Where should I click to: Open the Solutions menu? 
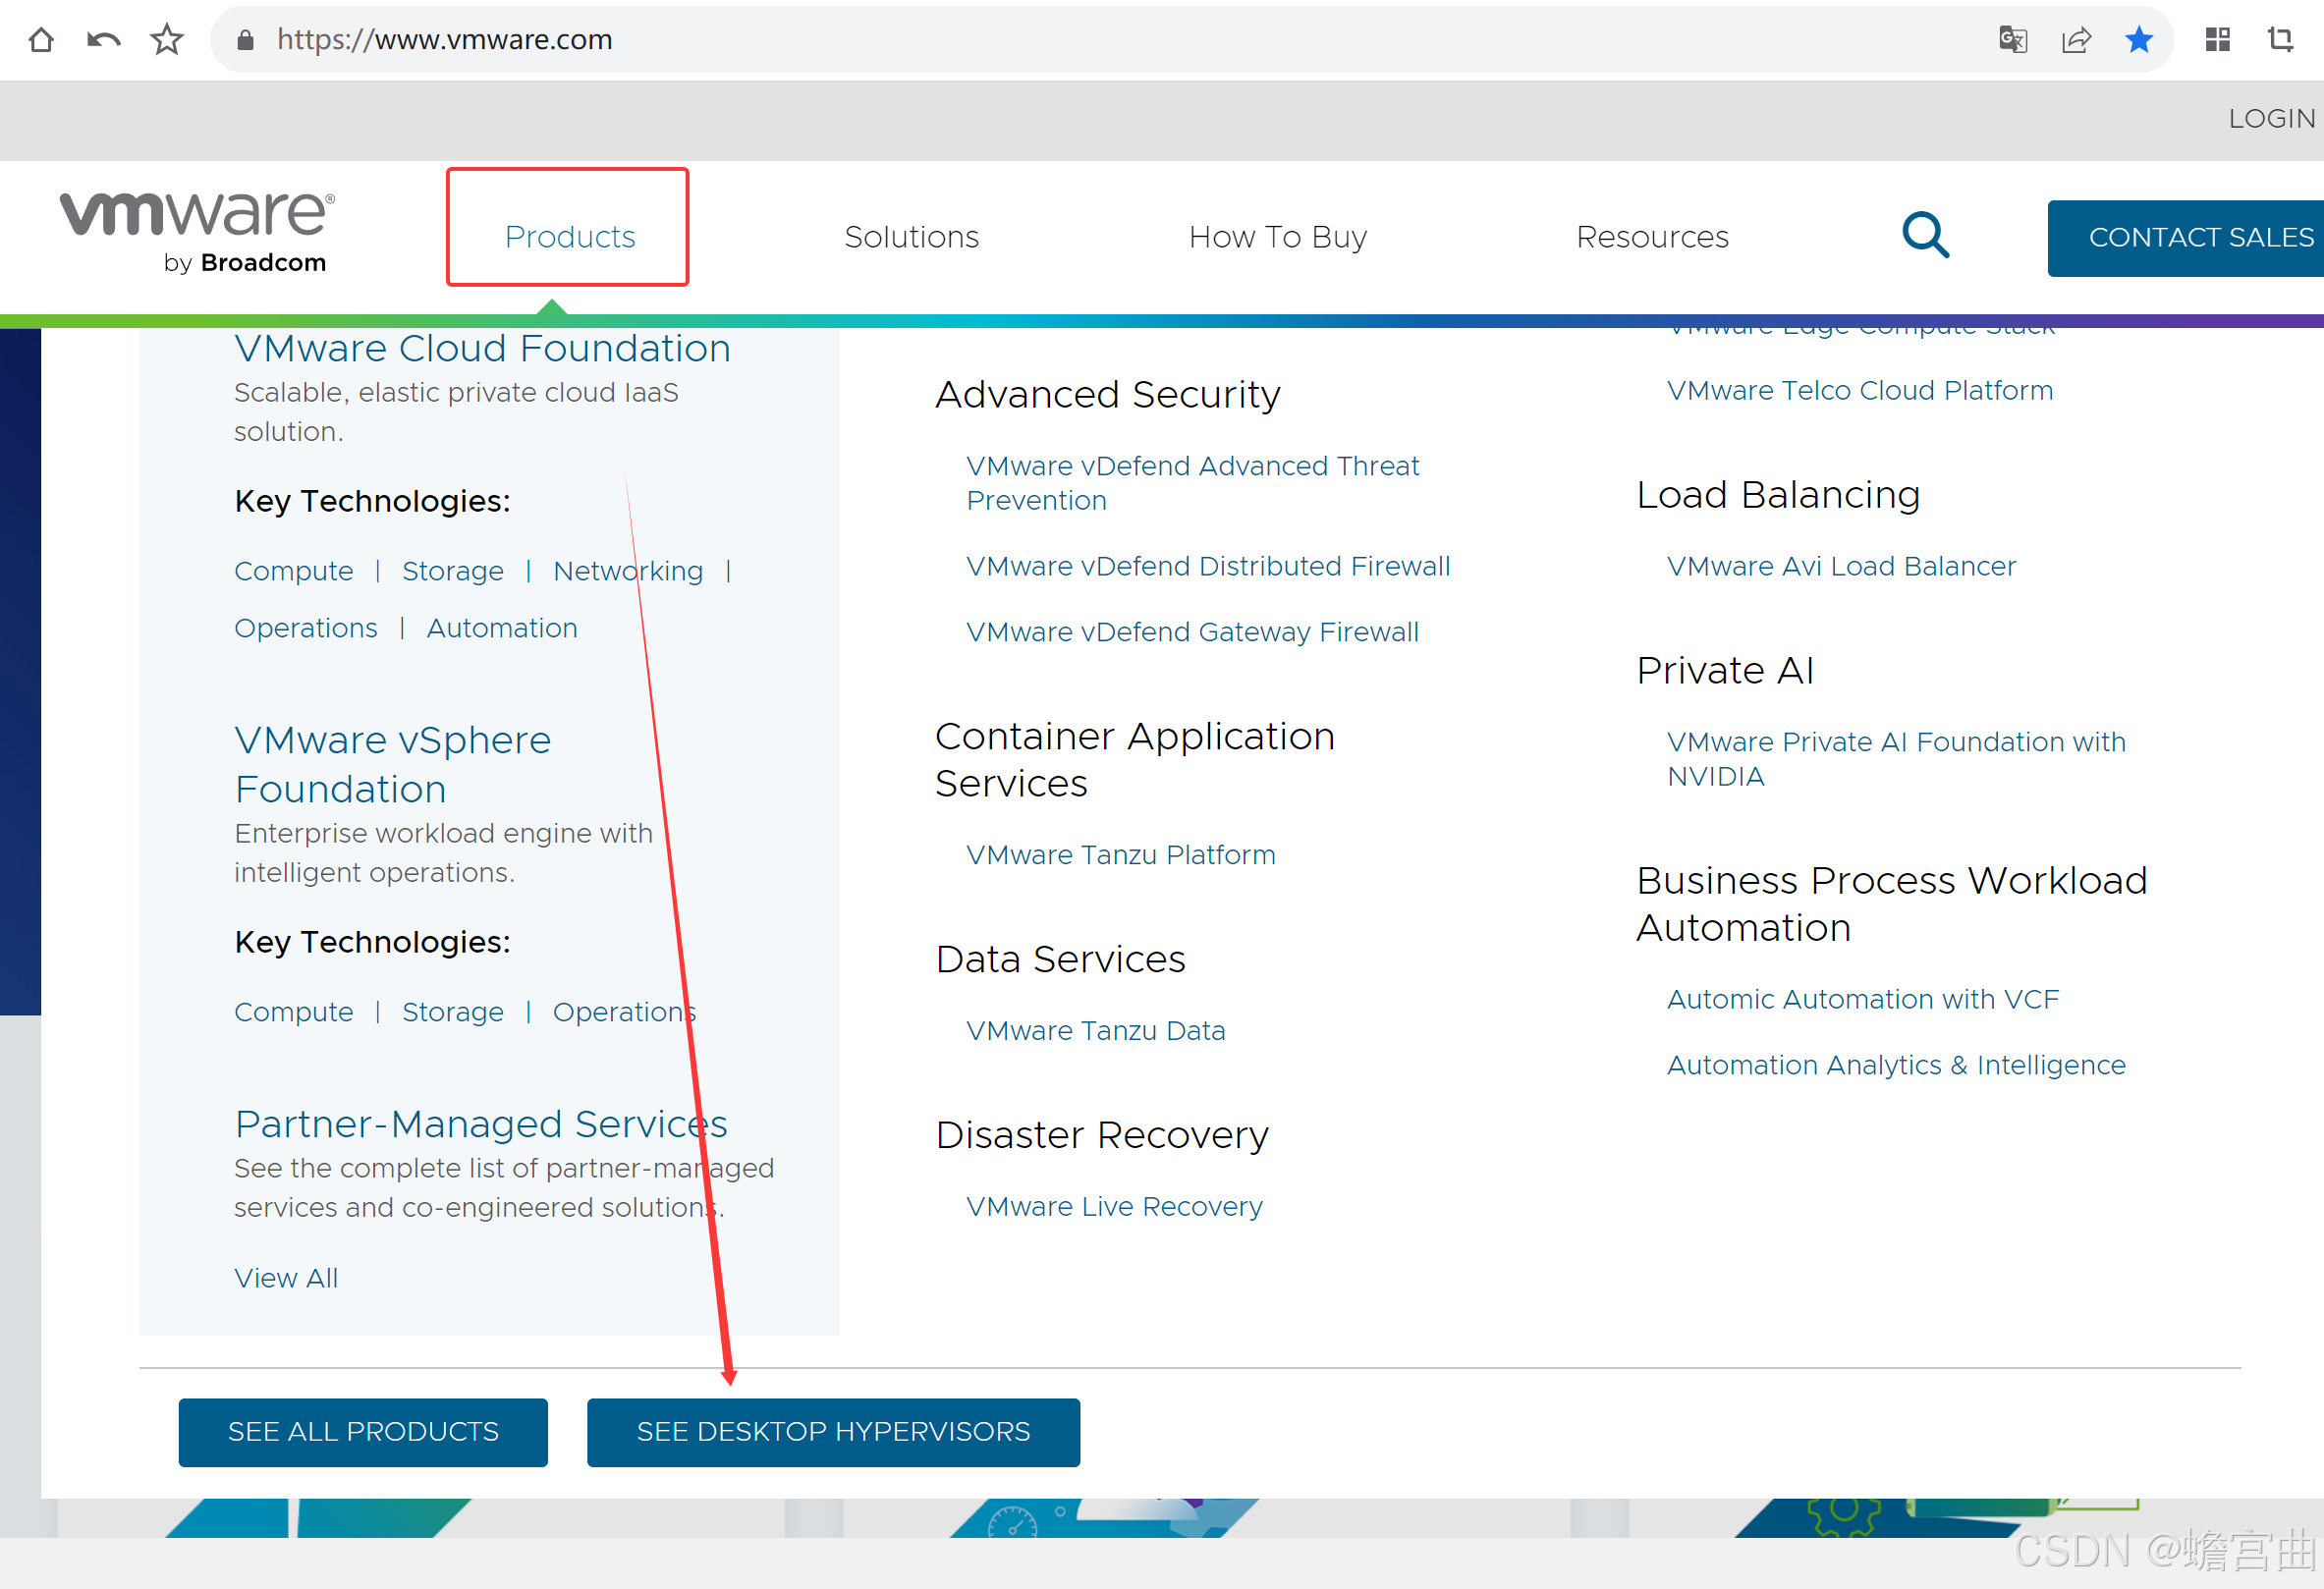click(911, 237)
